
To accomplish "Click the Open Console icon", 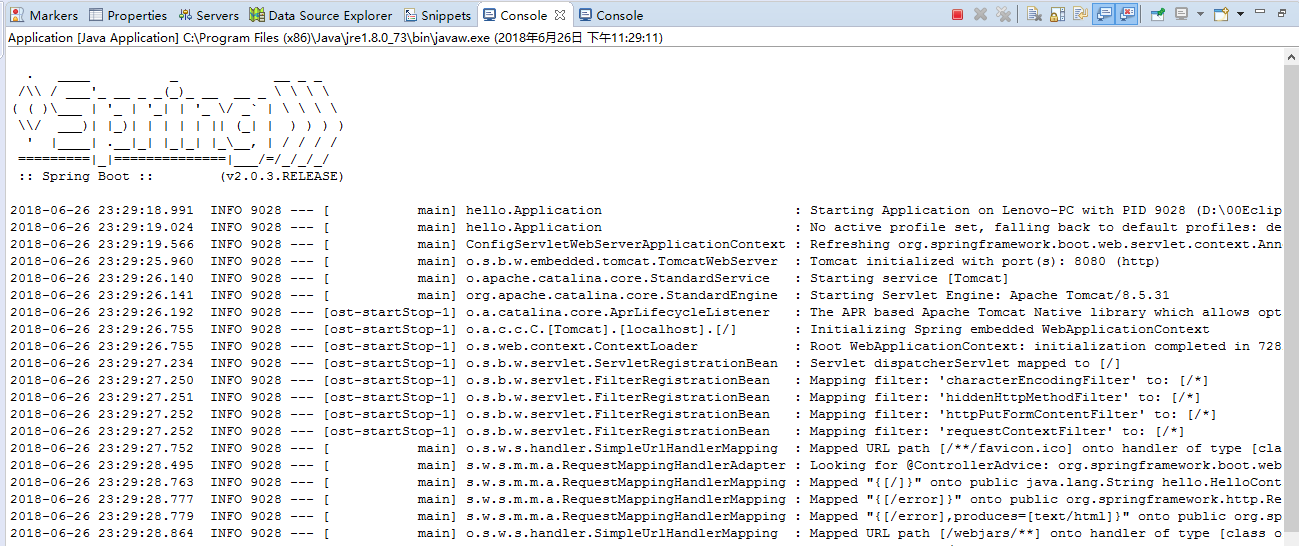I will coord(1221,14).
